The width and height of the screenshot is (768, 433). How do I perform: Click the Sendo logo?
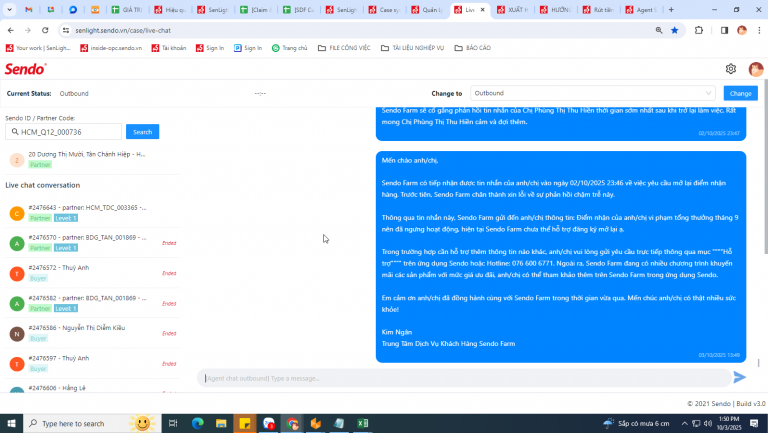[x=25, y=69]
